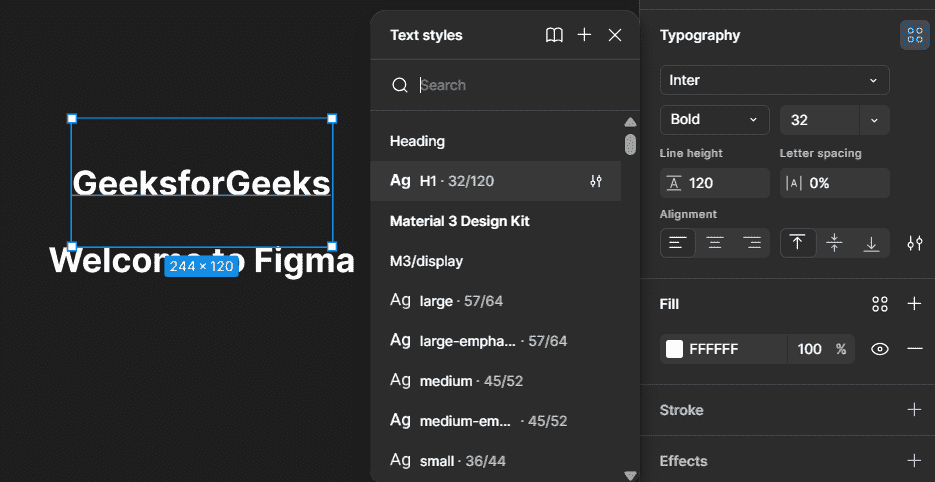Align text to top
Viewport: 935px width, 482px height.
[x=798, y=243]
